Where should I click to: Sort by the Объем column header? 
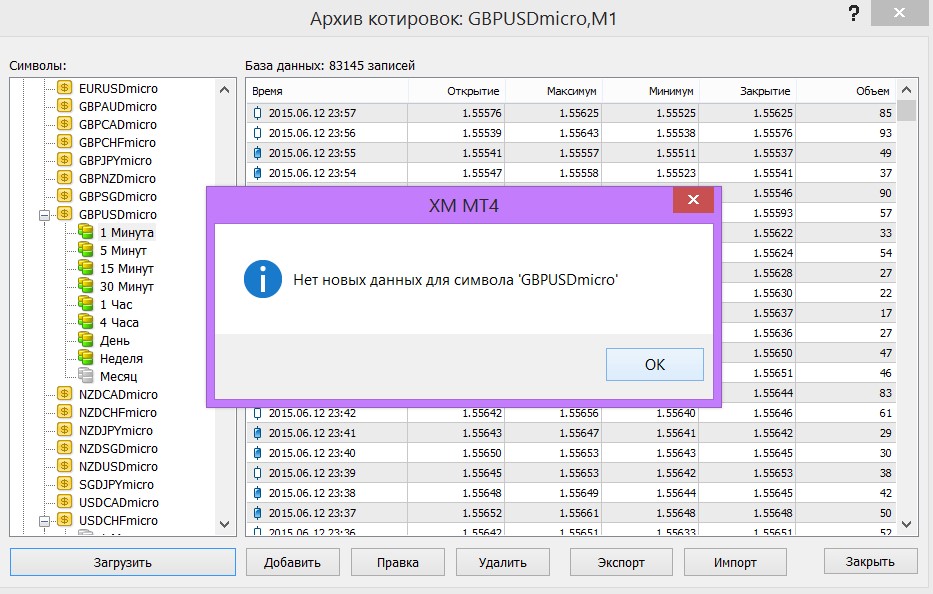click(x=846, y=91)
